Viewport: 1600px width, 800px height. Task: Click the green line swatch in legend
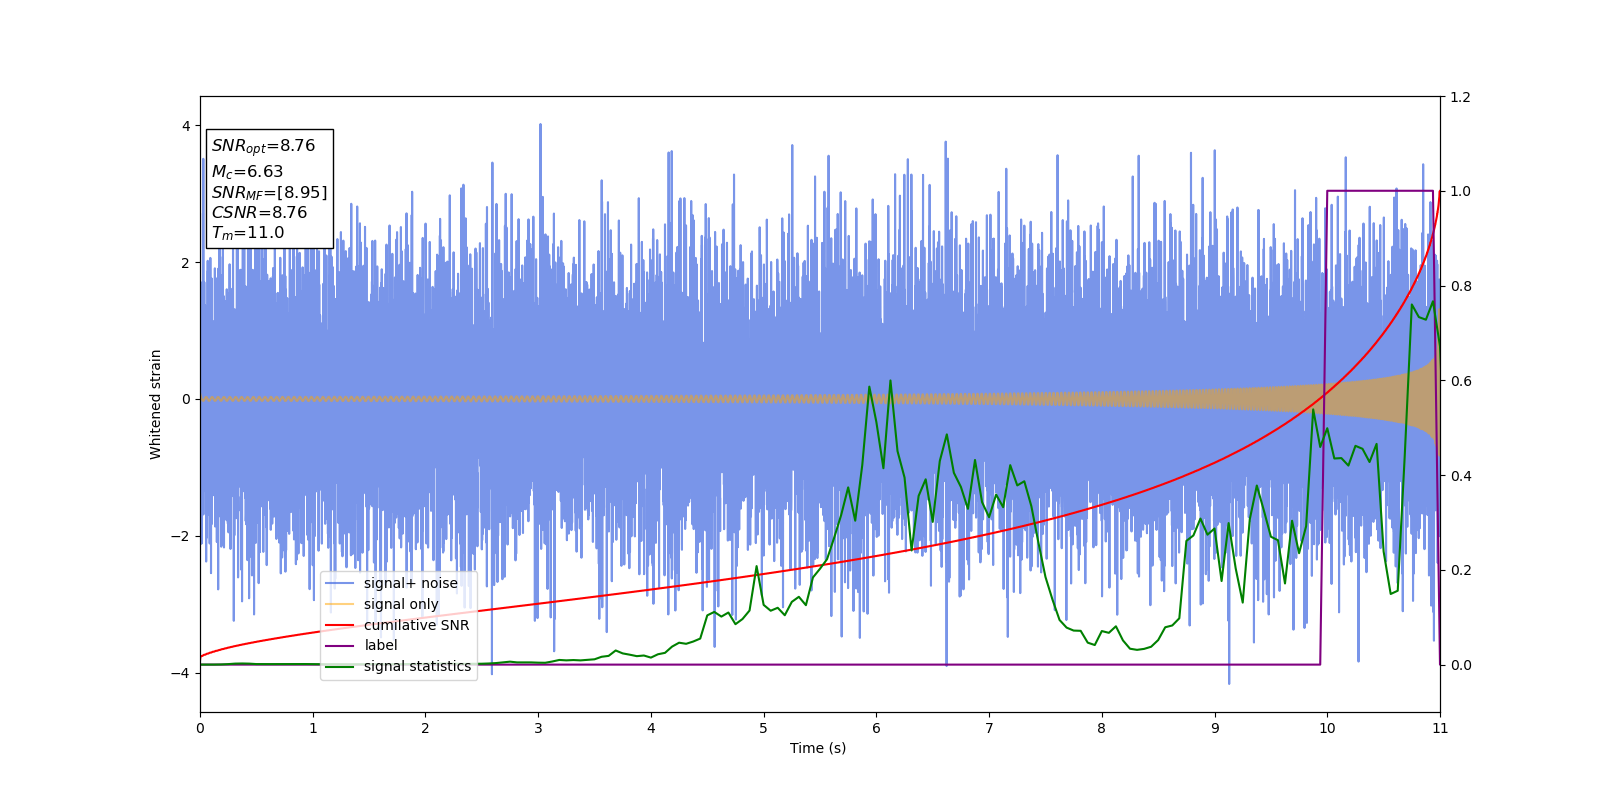coord(340,667)
